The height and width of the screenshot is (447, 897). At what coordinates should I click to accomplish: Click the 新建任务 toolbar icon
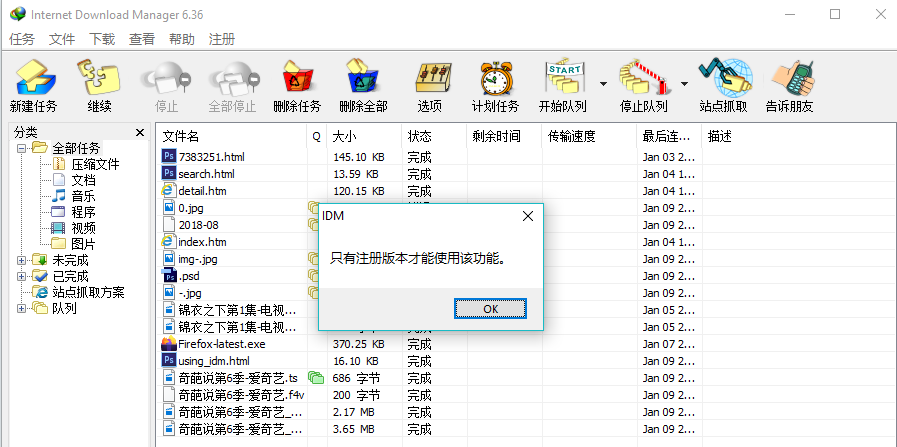point(34,76)
